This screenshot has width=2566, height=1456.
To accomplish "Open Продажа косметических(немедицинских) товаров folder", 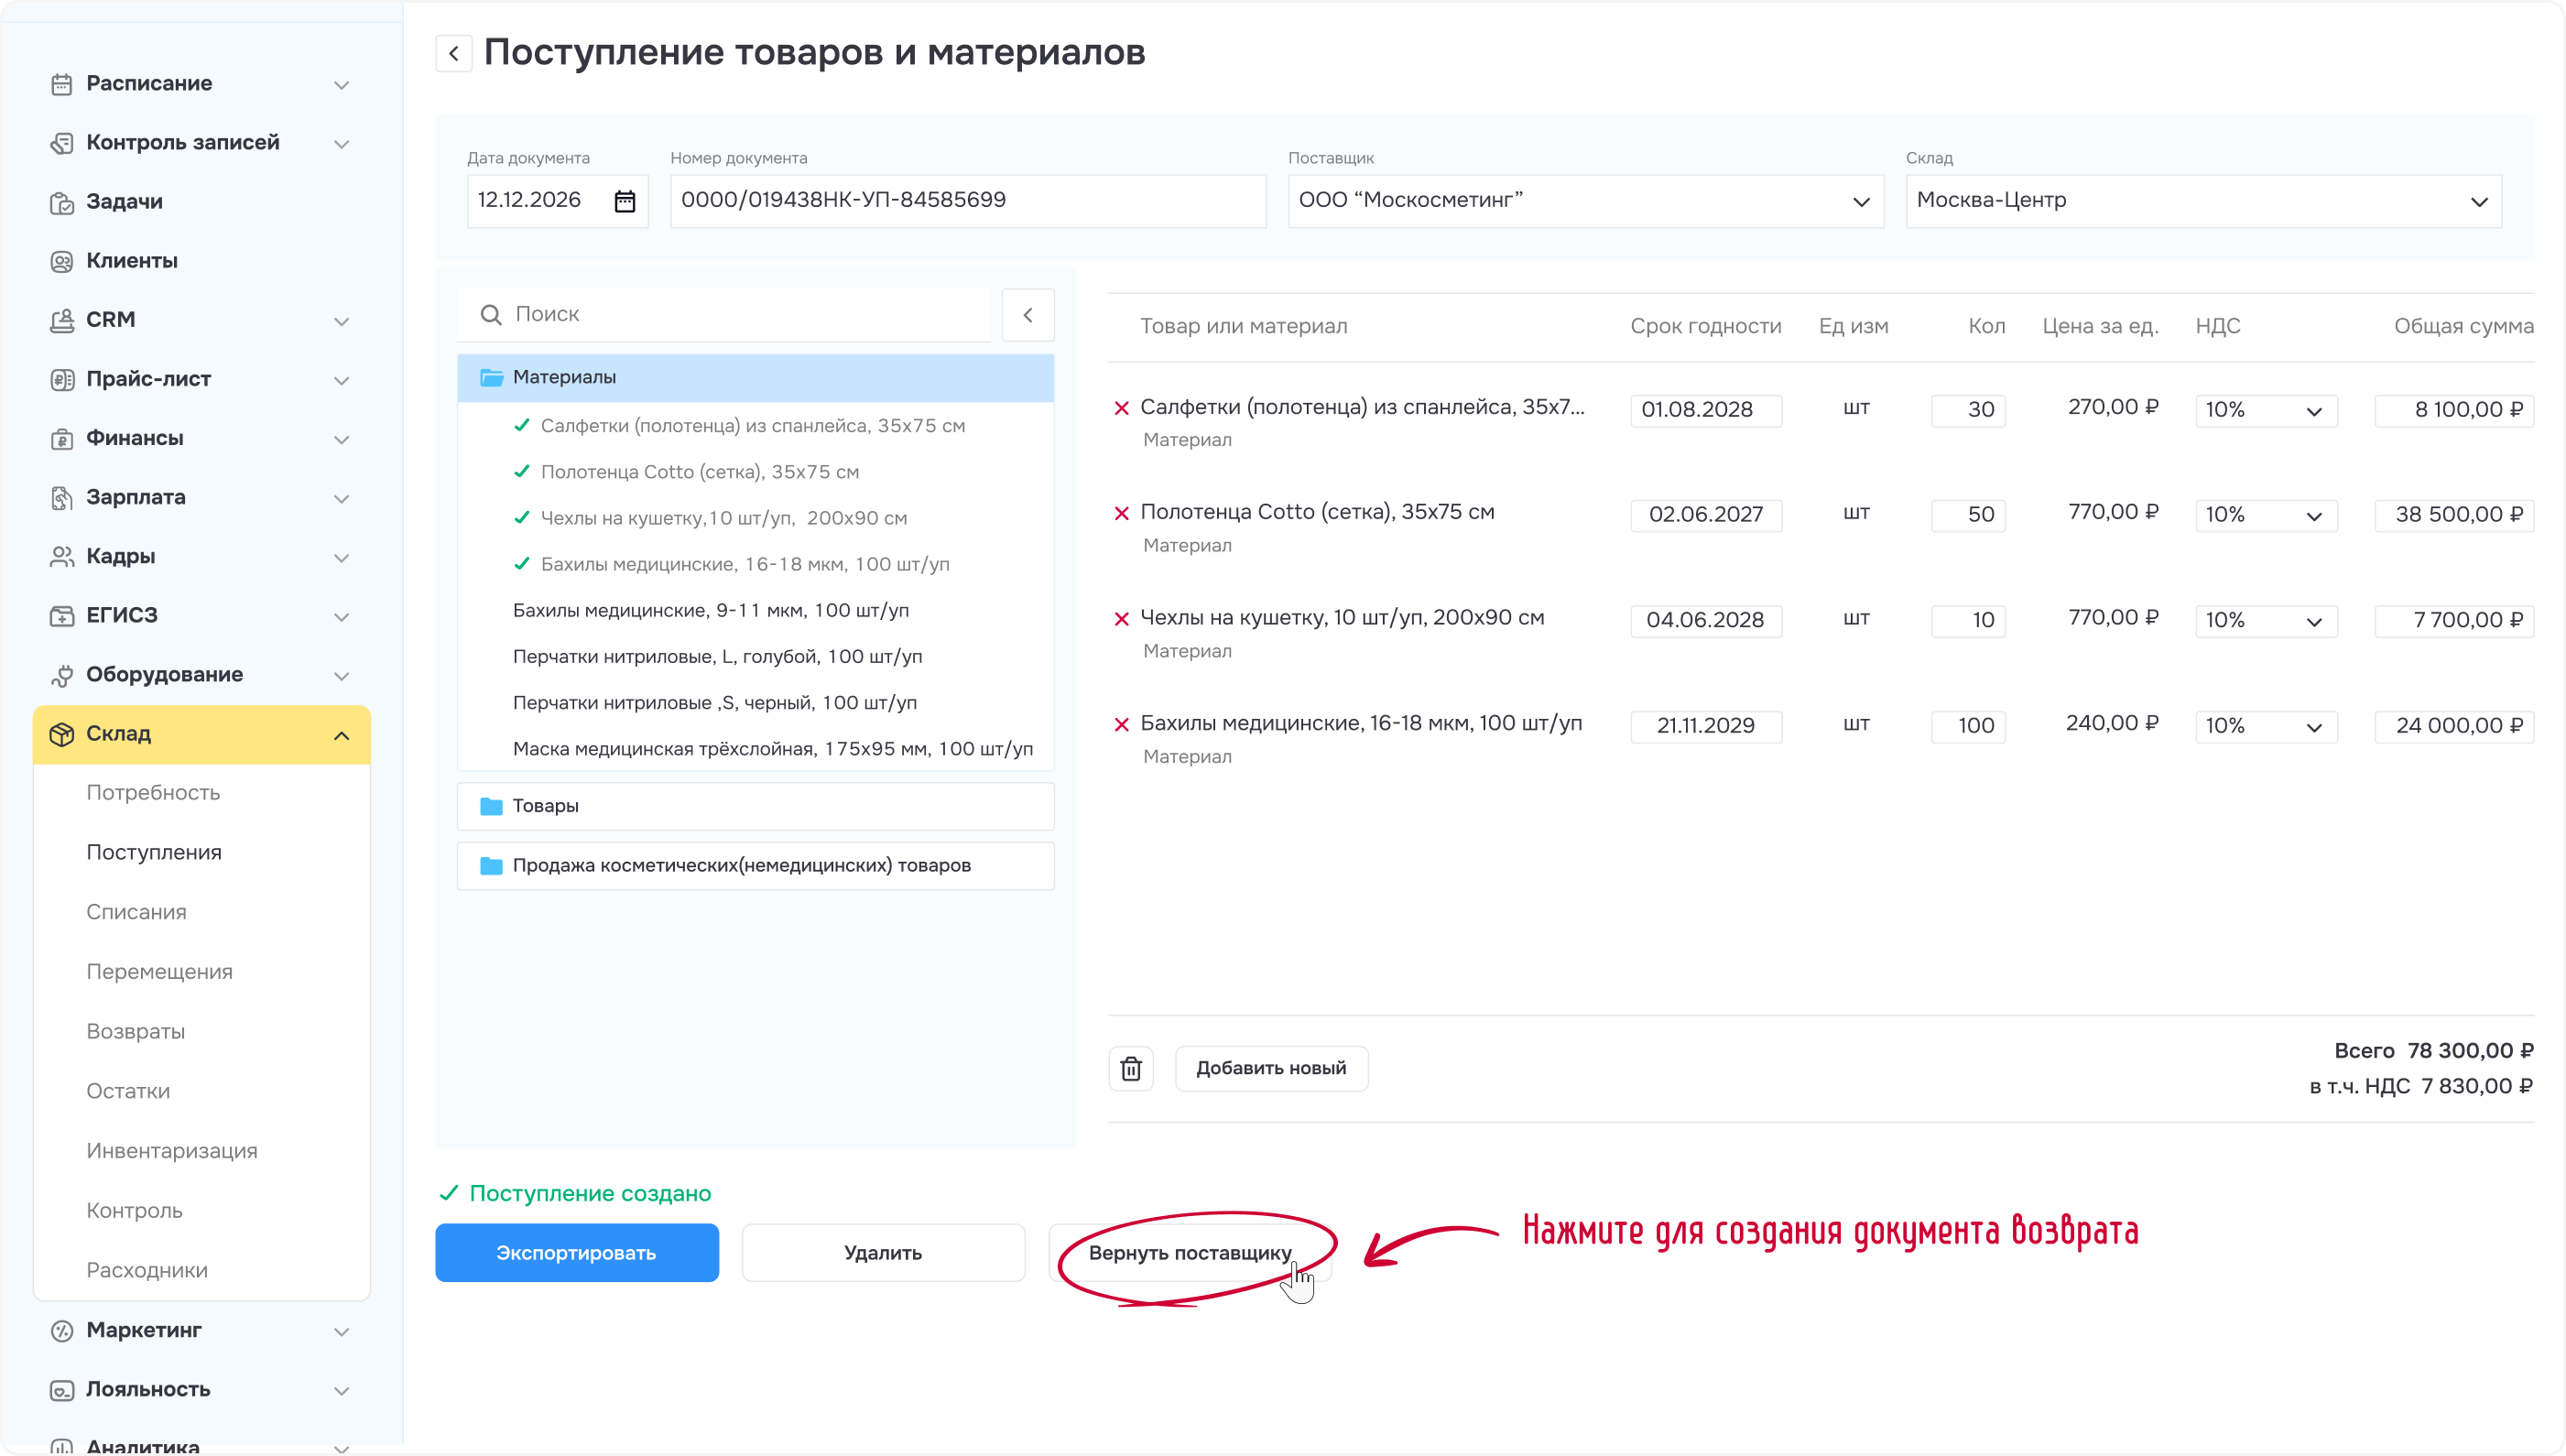I will 755,866.
